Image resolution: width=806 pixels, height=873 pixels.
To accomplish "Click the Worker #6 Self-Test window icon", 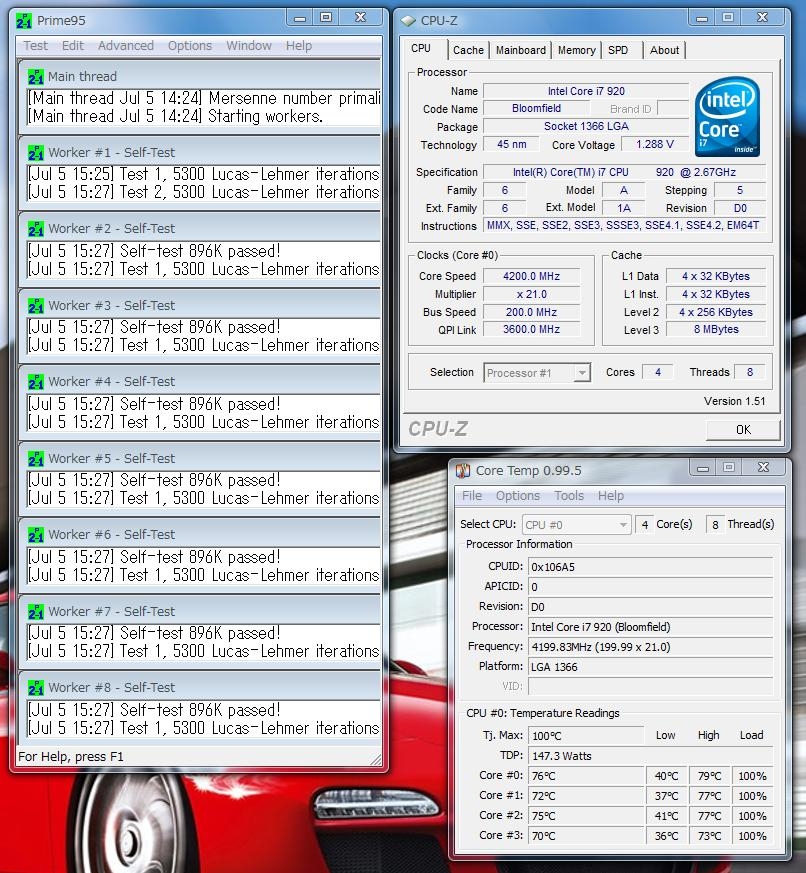I will pyautogui.click(x=36, y=534).
